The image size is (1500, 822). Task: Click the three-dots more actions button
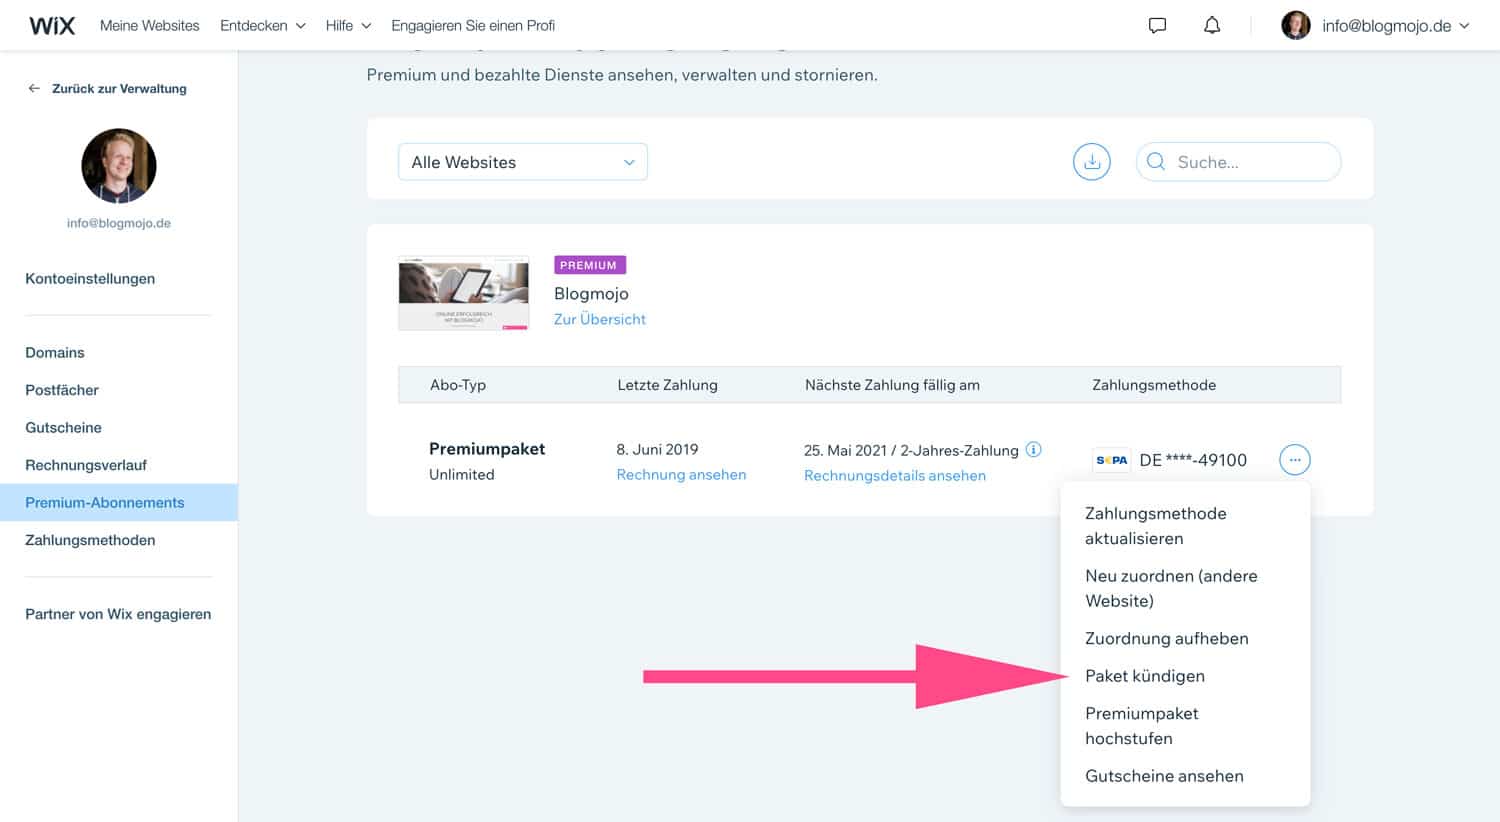pyautogui.click(x=1295, y=460)
